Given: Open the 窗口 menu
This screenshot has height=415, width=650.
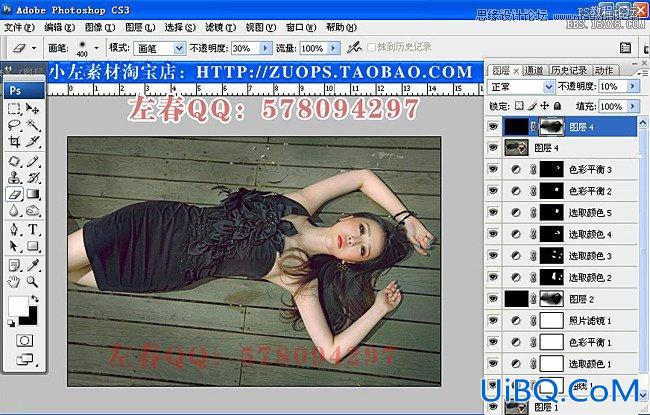Looking at the screenshot, I should point(301,27).
